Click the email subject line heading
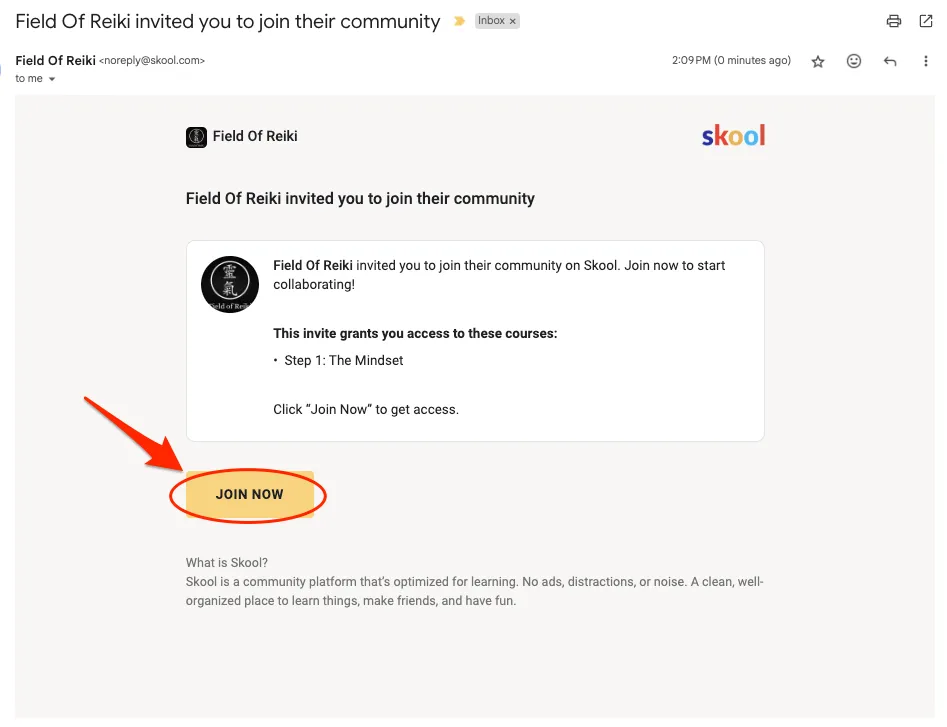This screenshot has height=727, width=947. pos(227,21)
